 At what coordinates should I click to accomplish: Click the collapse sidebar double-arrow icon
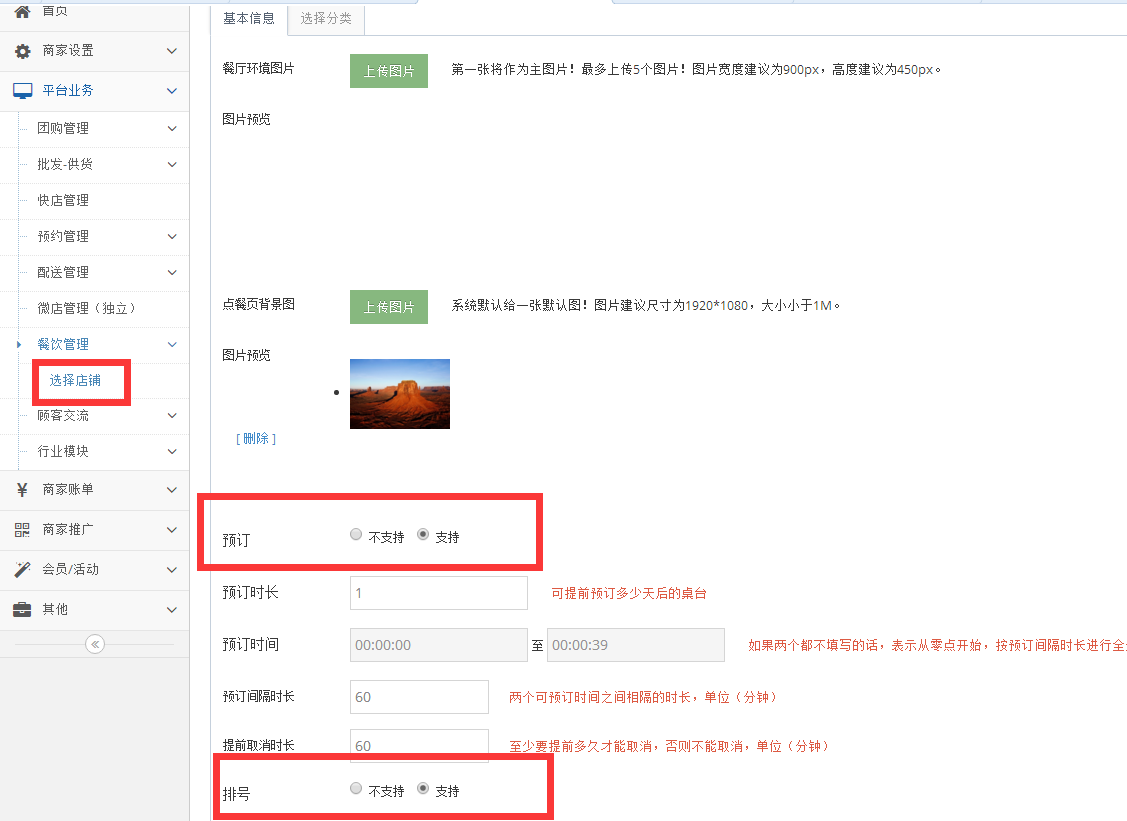tap(94, 644)
